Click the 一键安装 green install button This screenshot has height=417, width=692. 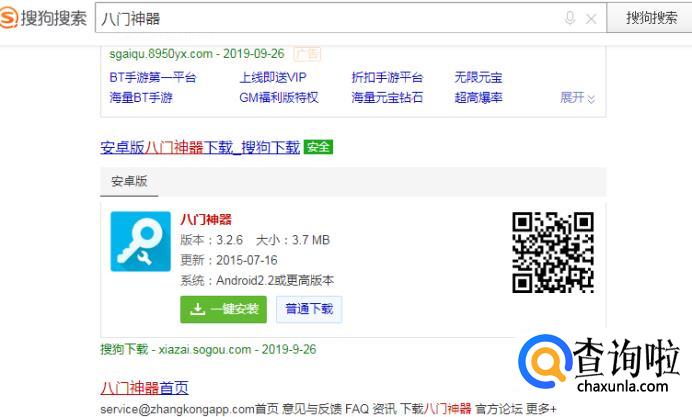tap(223, 309)
